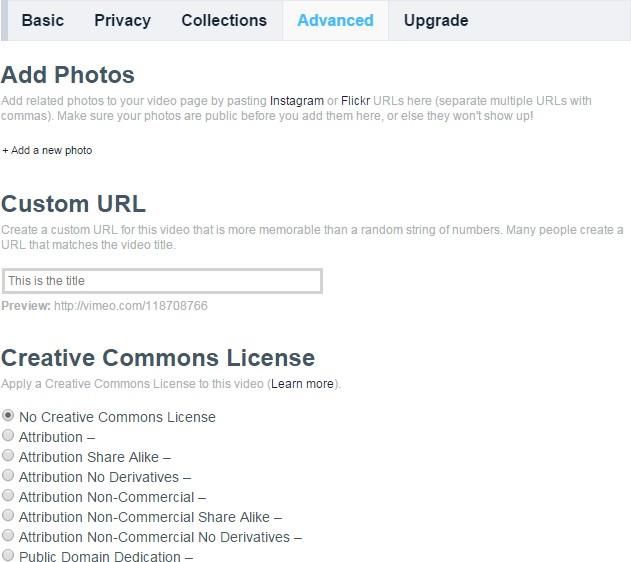The width and height of the screenshot is (631, 562).
Task: Go to the Collections tab
Action: click(224, 21)
